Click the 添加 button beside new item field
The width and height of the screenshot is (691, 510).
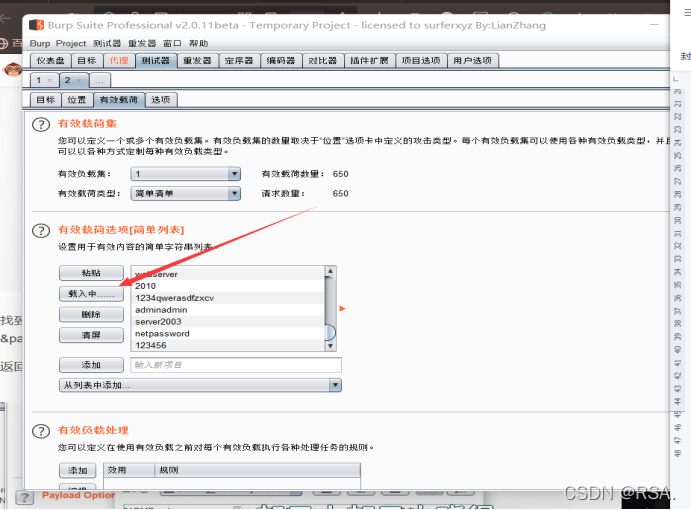click(x=91, y=365)
